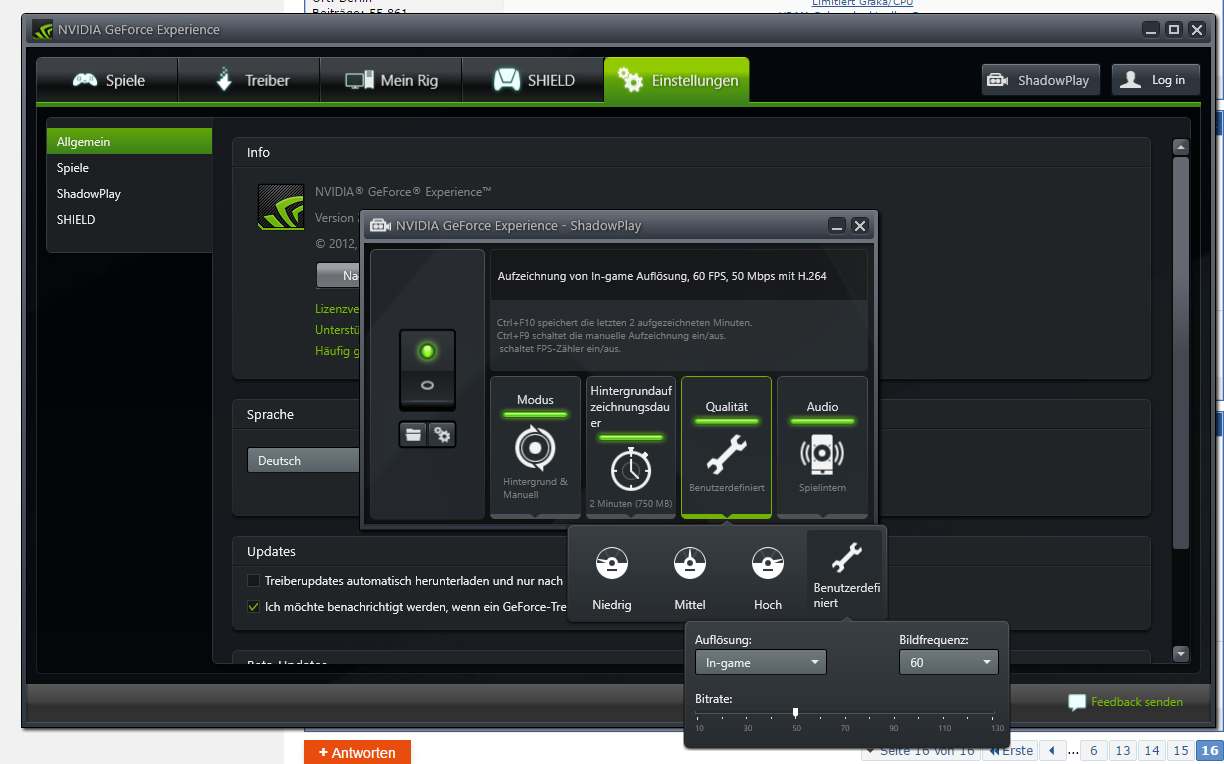Switch to the SHIELD tab

pyautogui.click(x=533, y=80)
